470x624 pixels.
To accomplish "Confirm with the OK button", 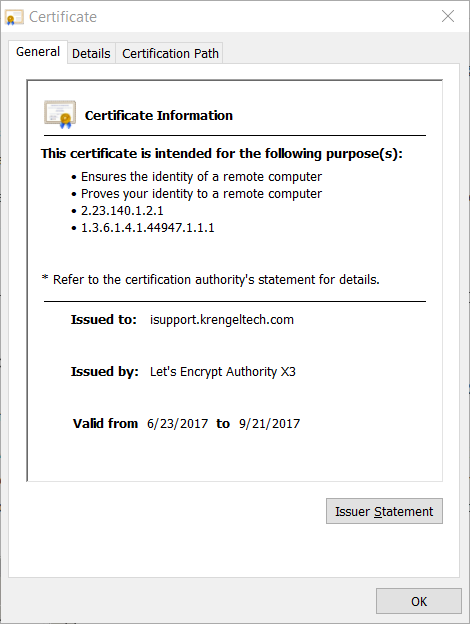I will (x=419, y=601).
